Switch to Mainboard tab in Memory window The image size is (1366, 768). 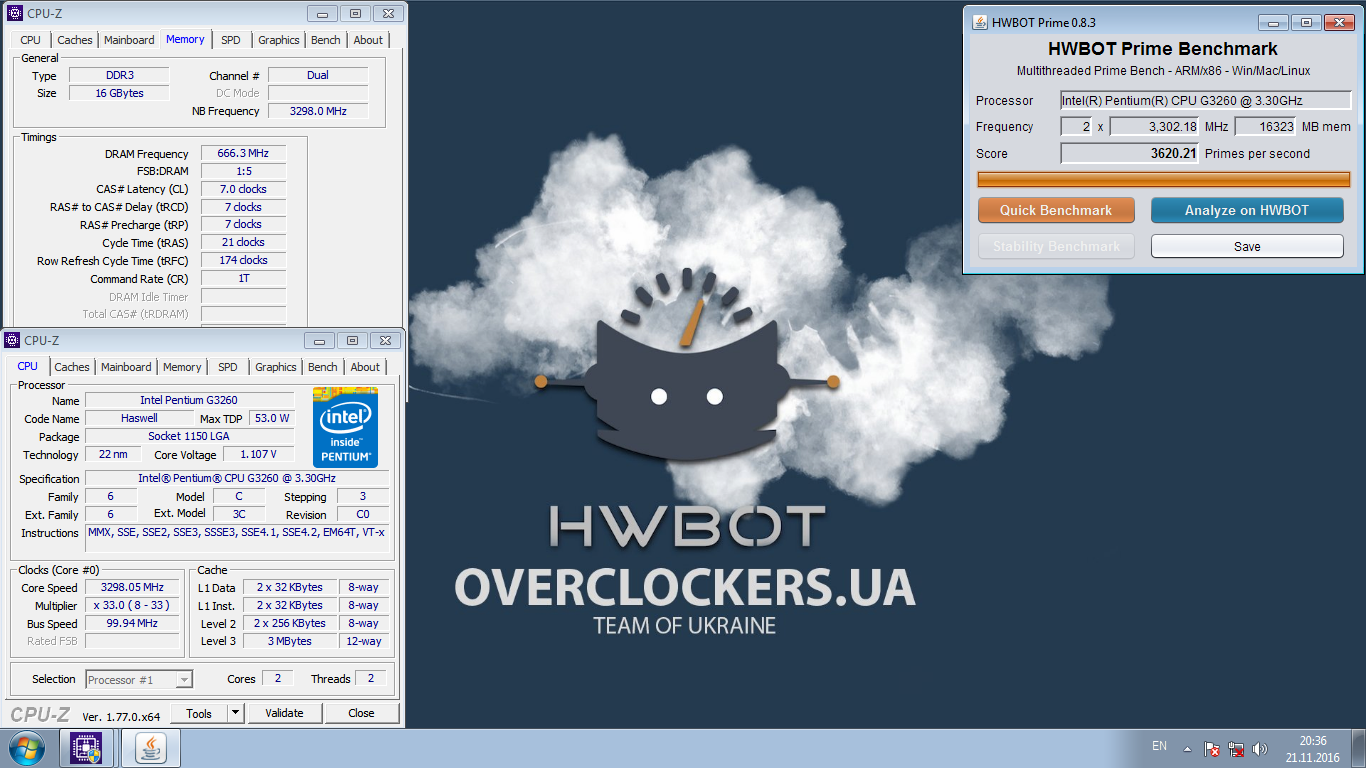(130, 40)
